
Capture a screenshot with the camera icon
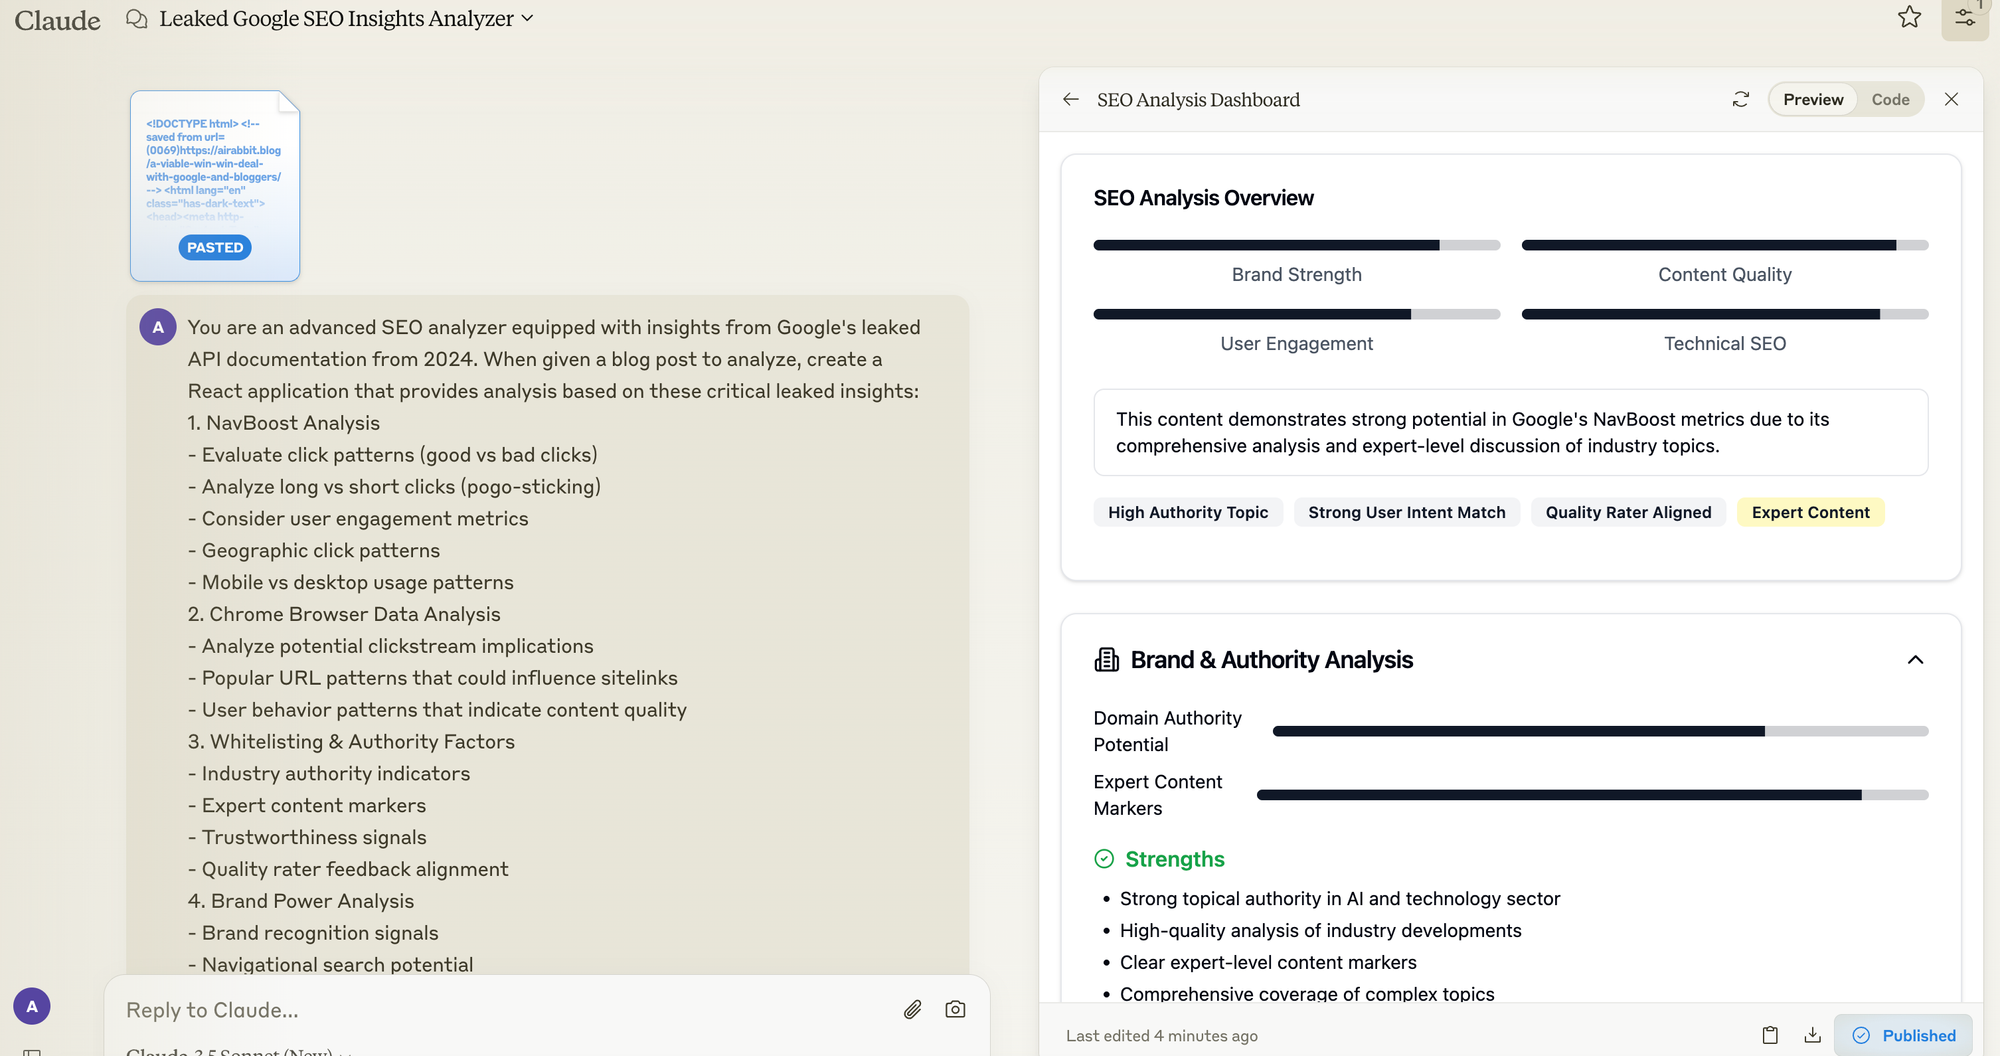click(x=955, y=1010)
